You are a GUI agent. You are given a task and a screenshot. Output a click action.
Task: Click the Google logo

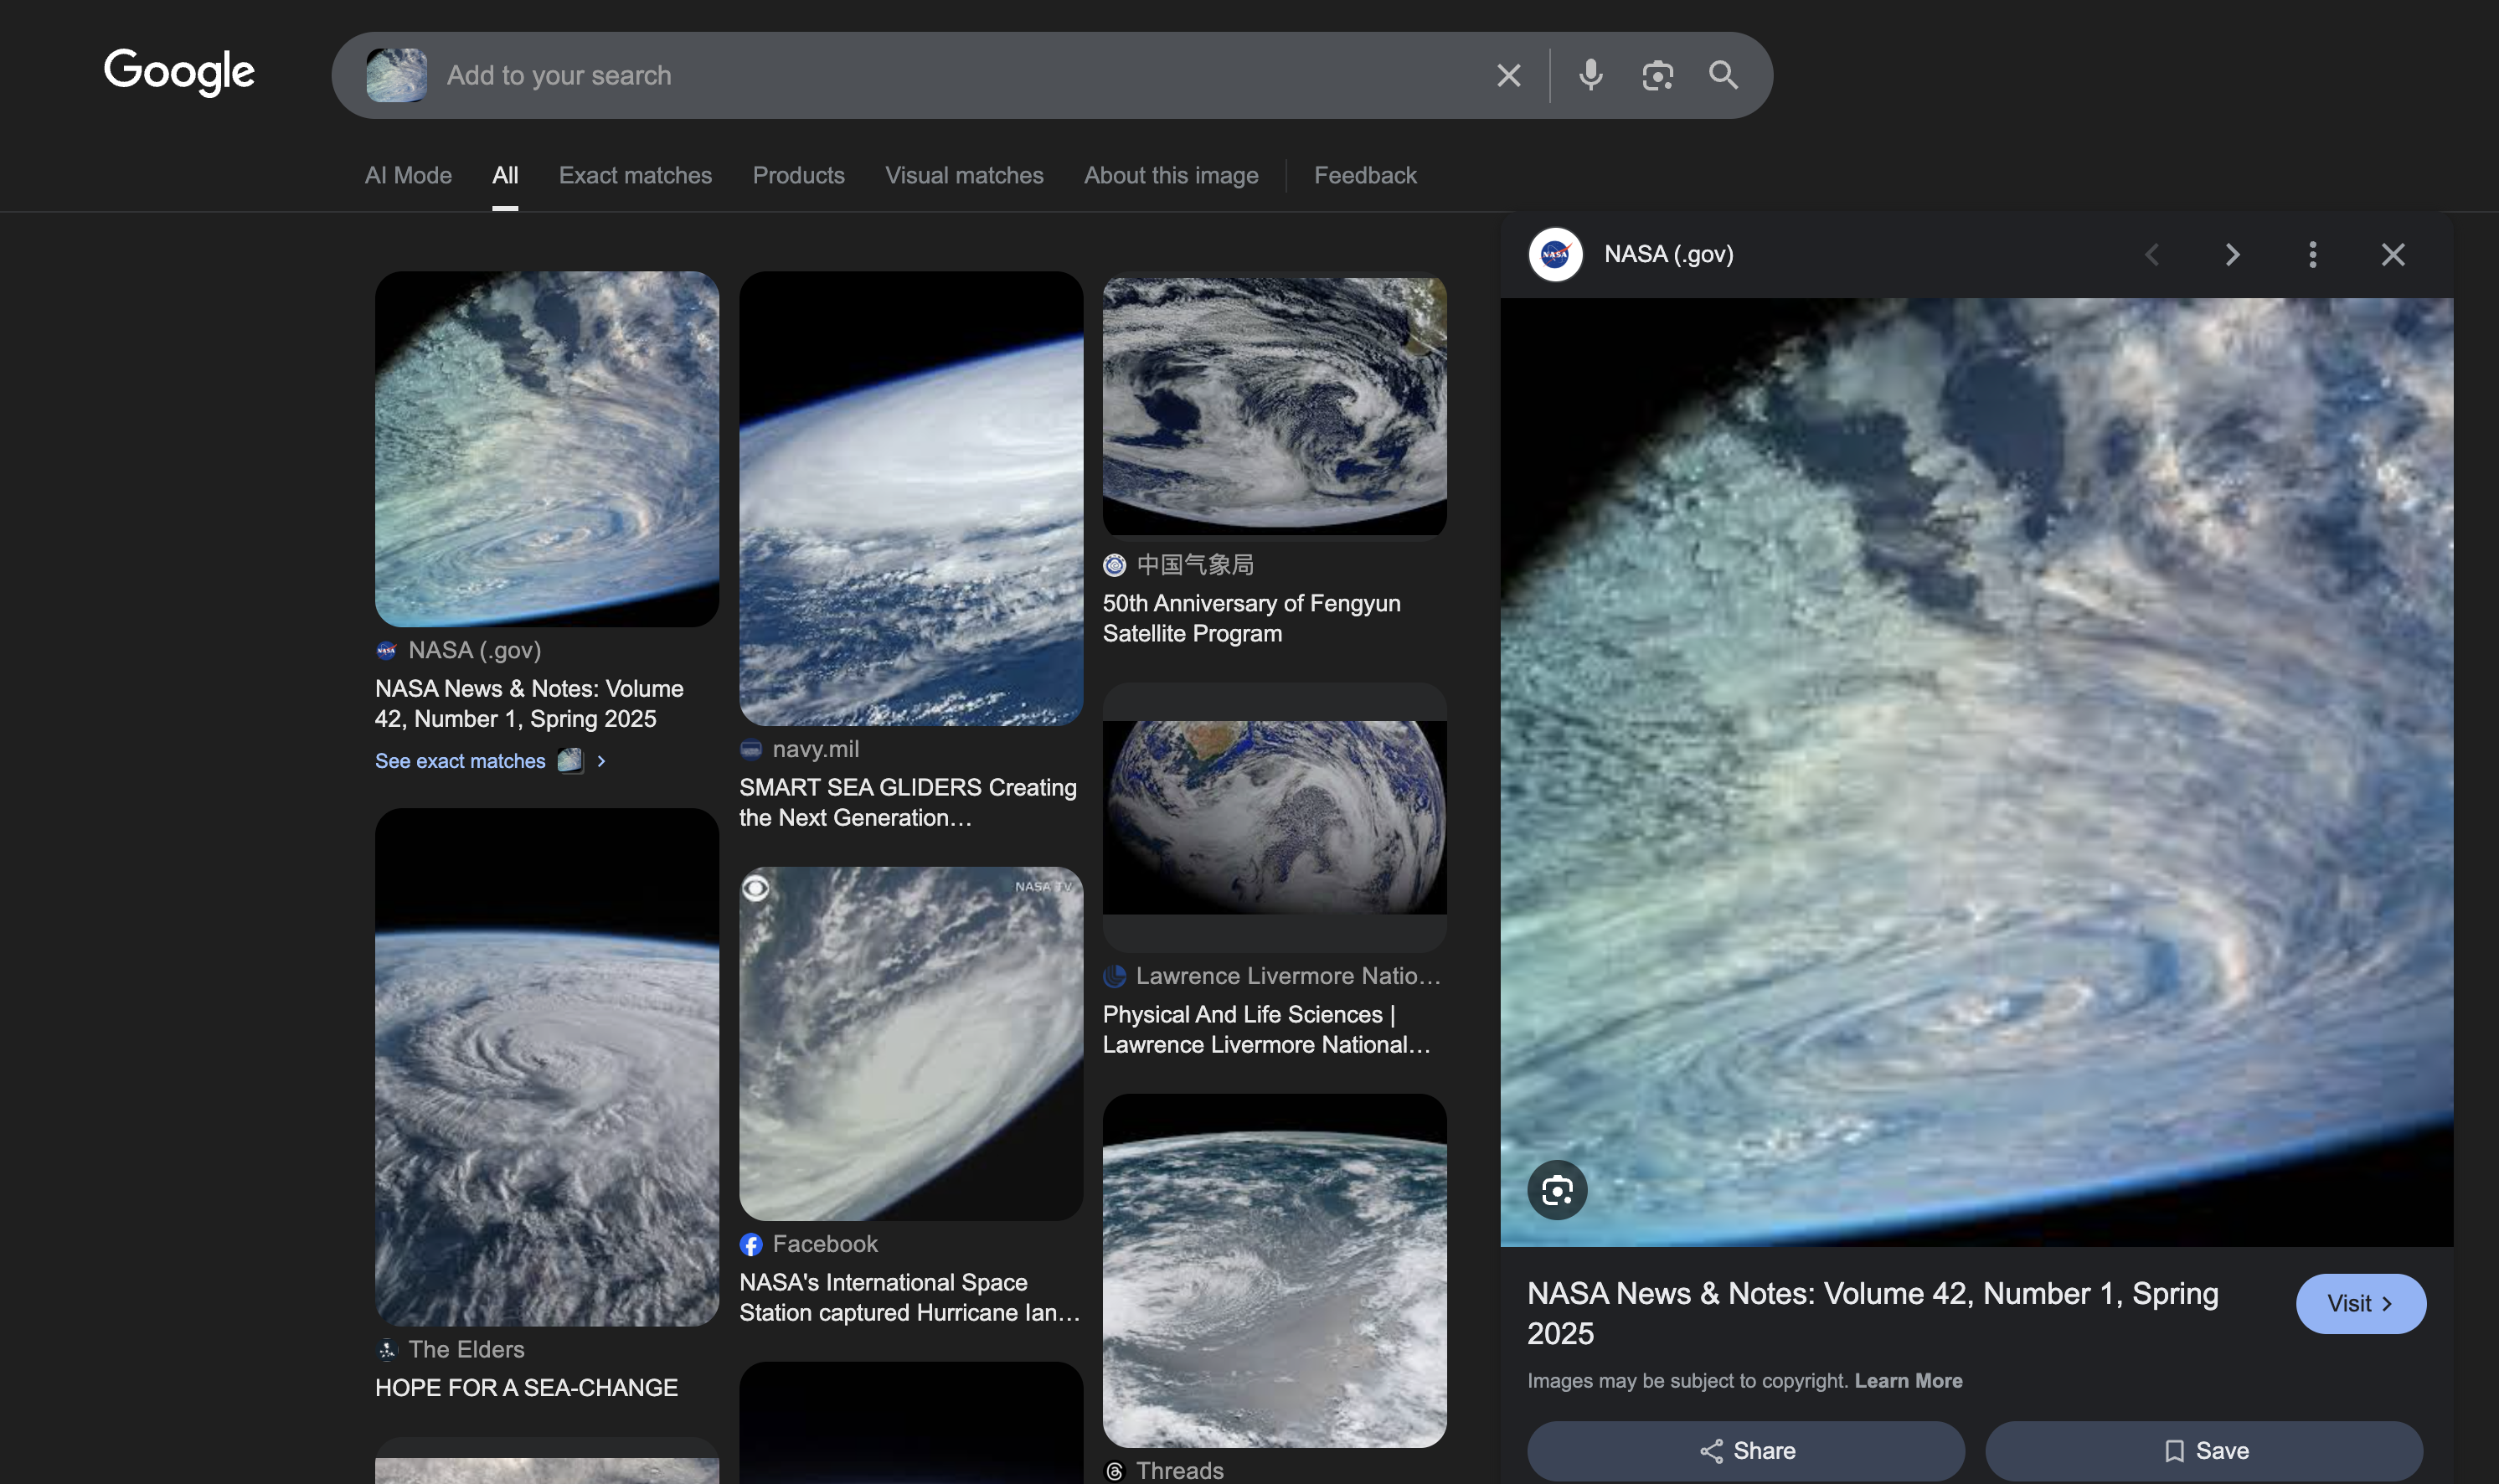point(179,72)
